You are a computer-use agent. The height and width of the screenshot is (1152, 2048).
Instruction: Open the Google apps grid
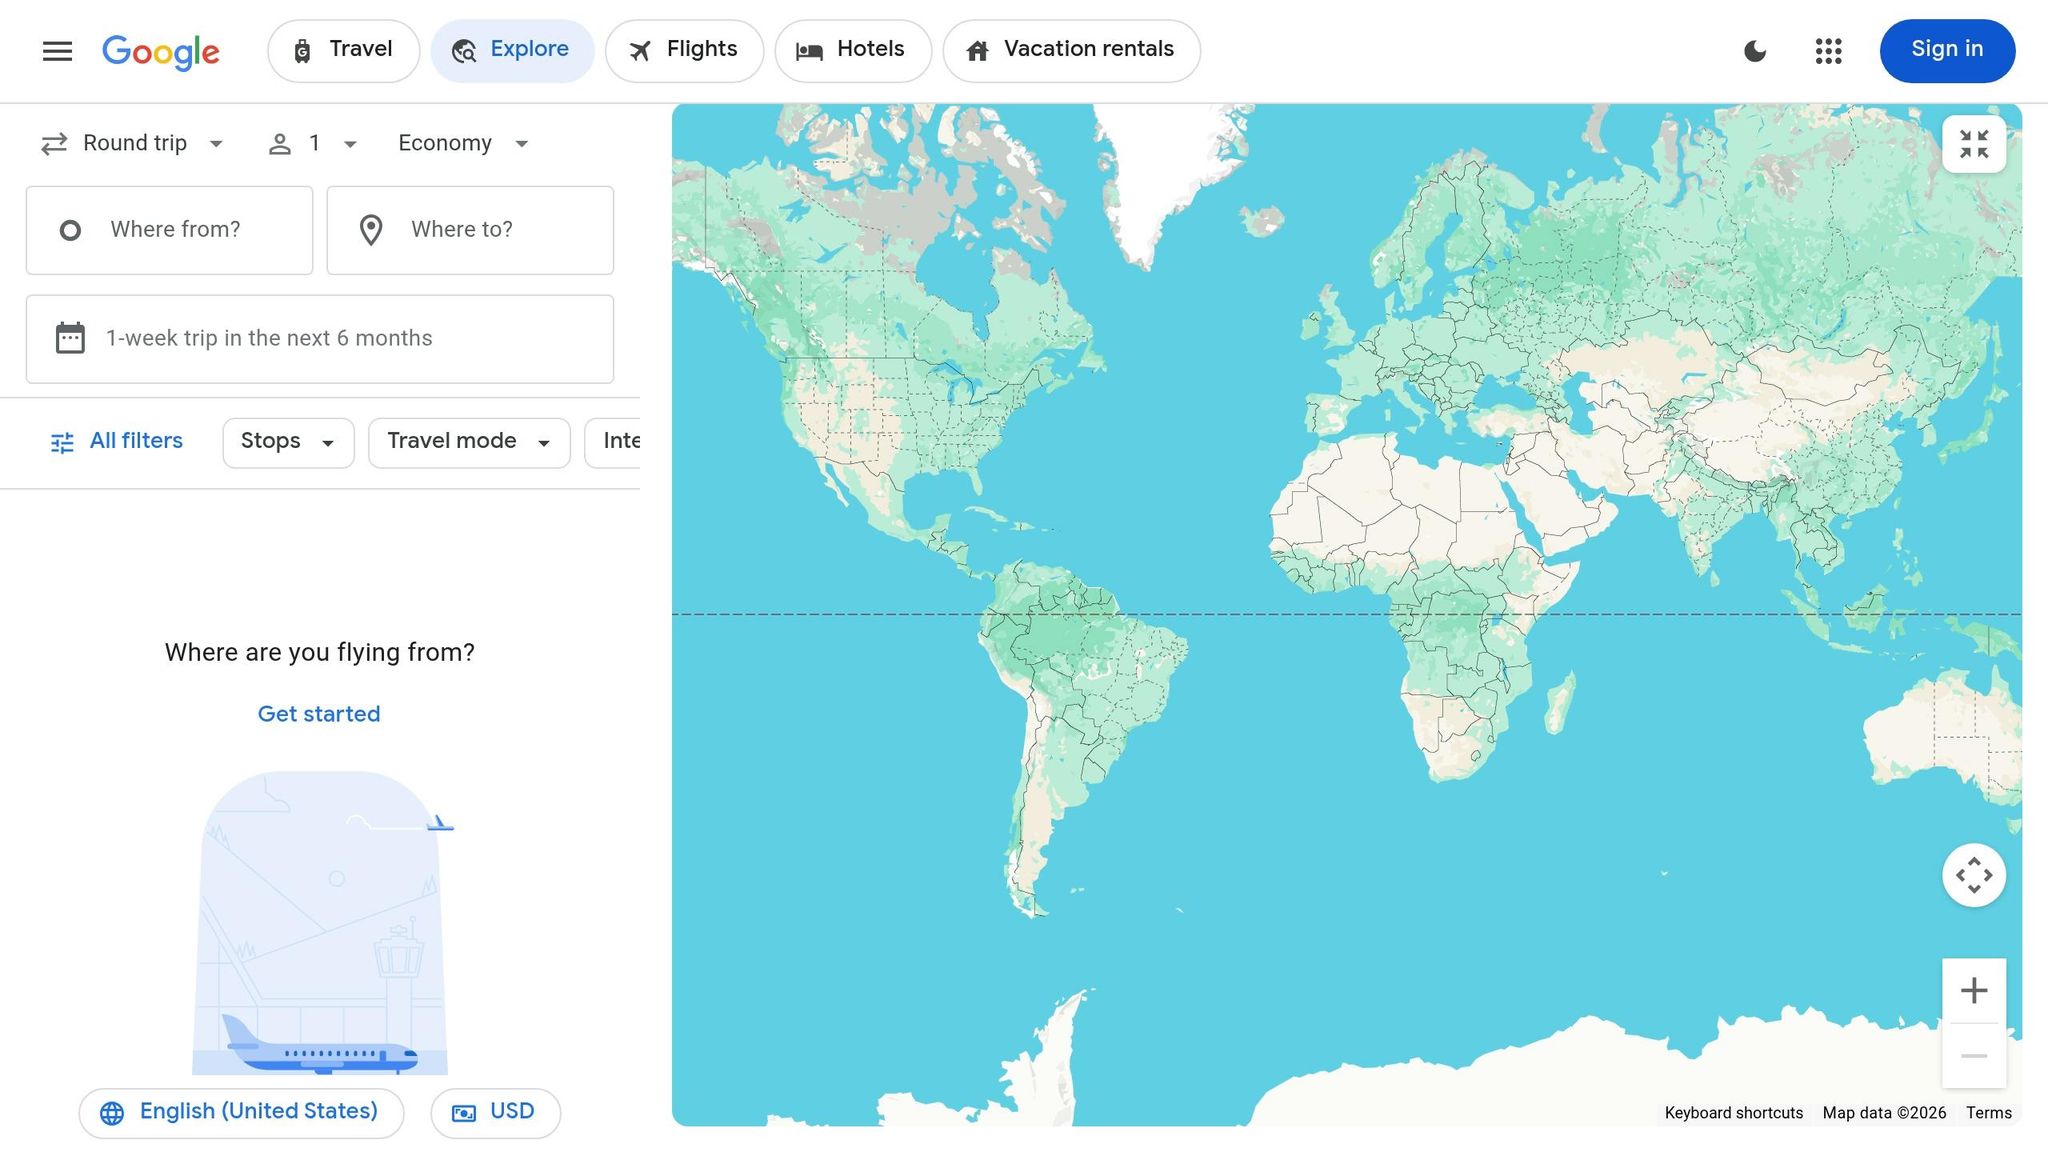tap(1829, 51)
